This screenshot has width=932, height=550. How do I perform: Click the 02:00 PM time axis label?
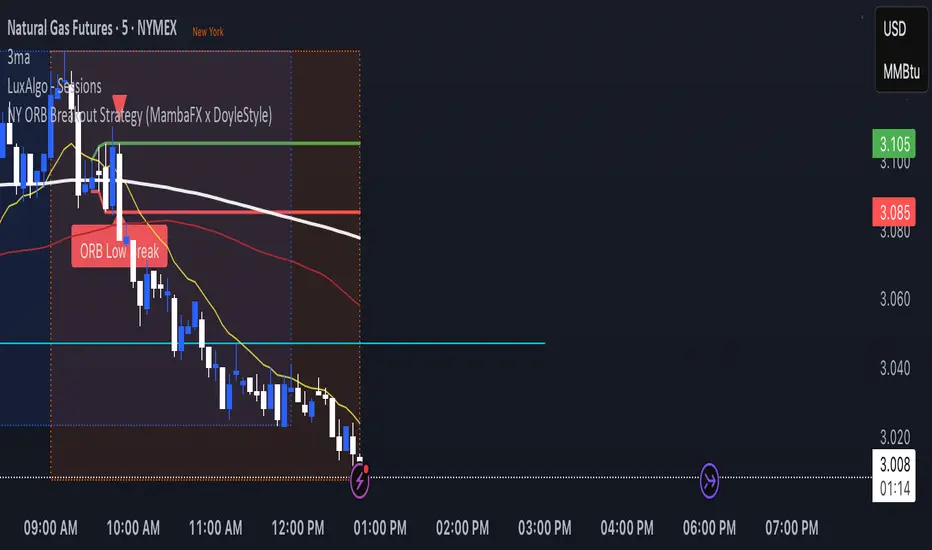pyautogui.click(x=462, y=528)
